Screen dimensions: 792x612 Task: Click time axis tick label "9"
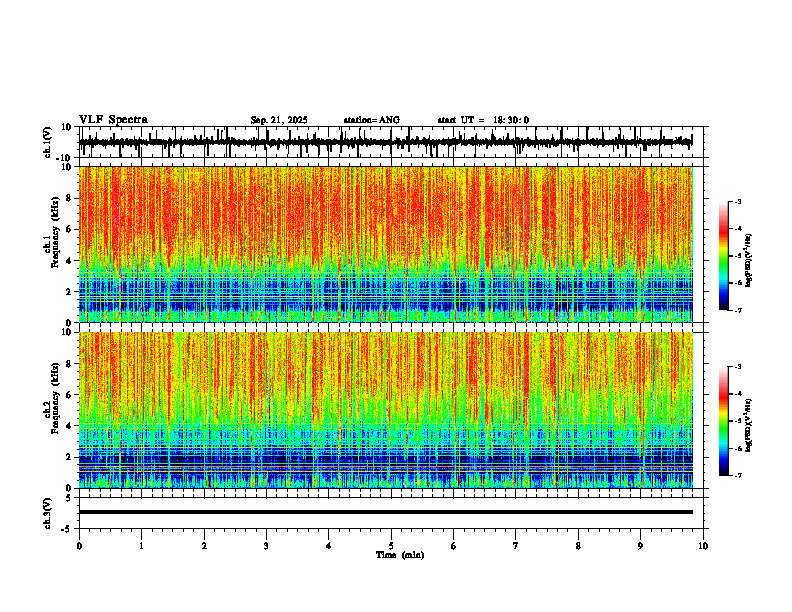tap(640, 546)
